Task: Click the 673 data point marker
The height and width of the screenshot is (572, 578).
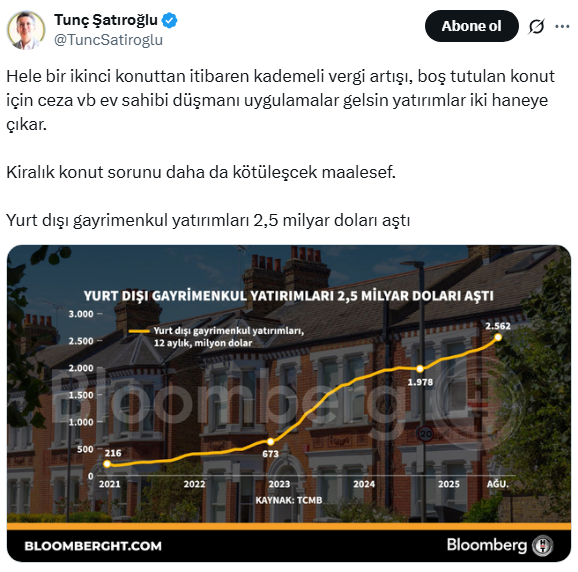Action: tap(270, 442)
